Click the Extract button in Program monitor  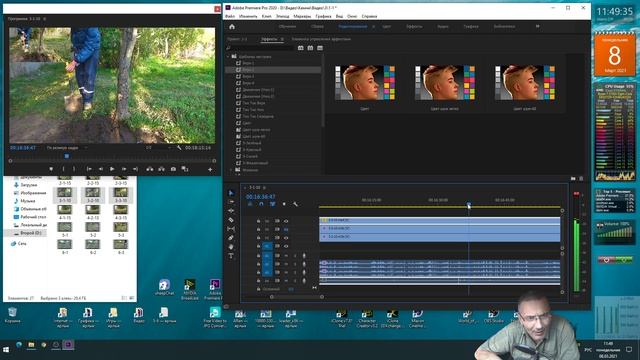pyautogui.click(x=162, y=169)
